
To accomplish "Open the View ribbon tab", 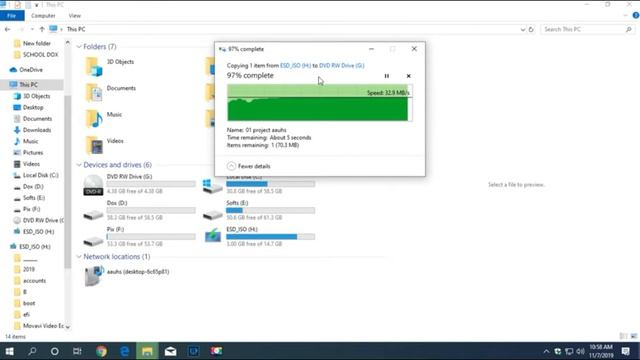I will [x=75, y=16].
